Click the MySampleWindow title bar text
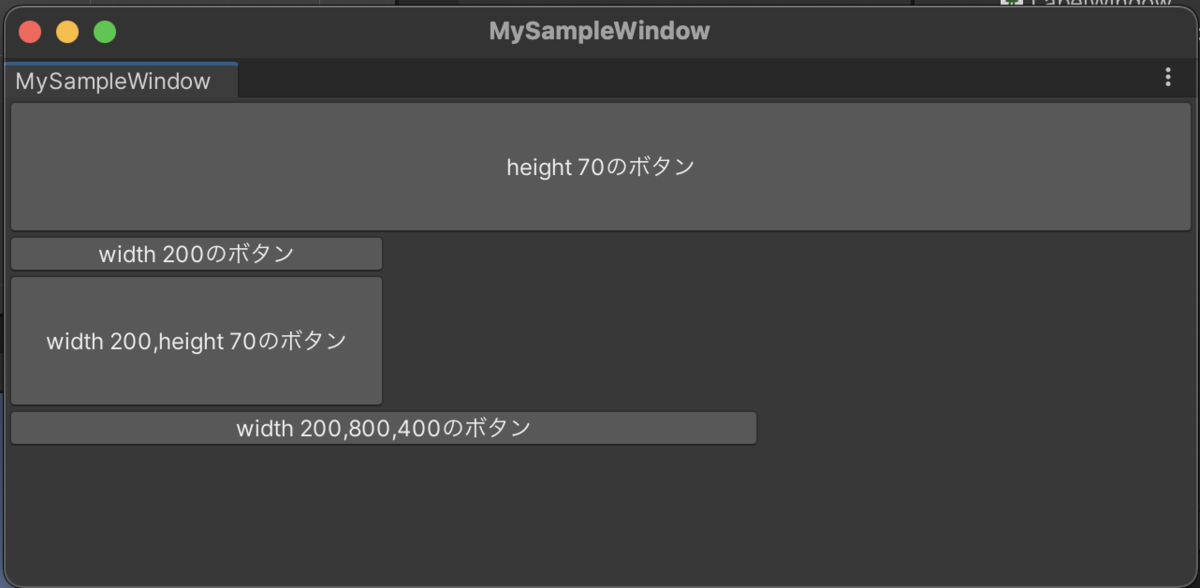Viewport: 1200px width, 588px height. click(599, 31)
